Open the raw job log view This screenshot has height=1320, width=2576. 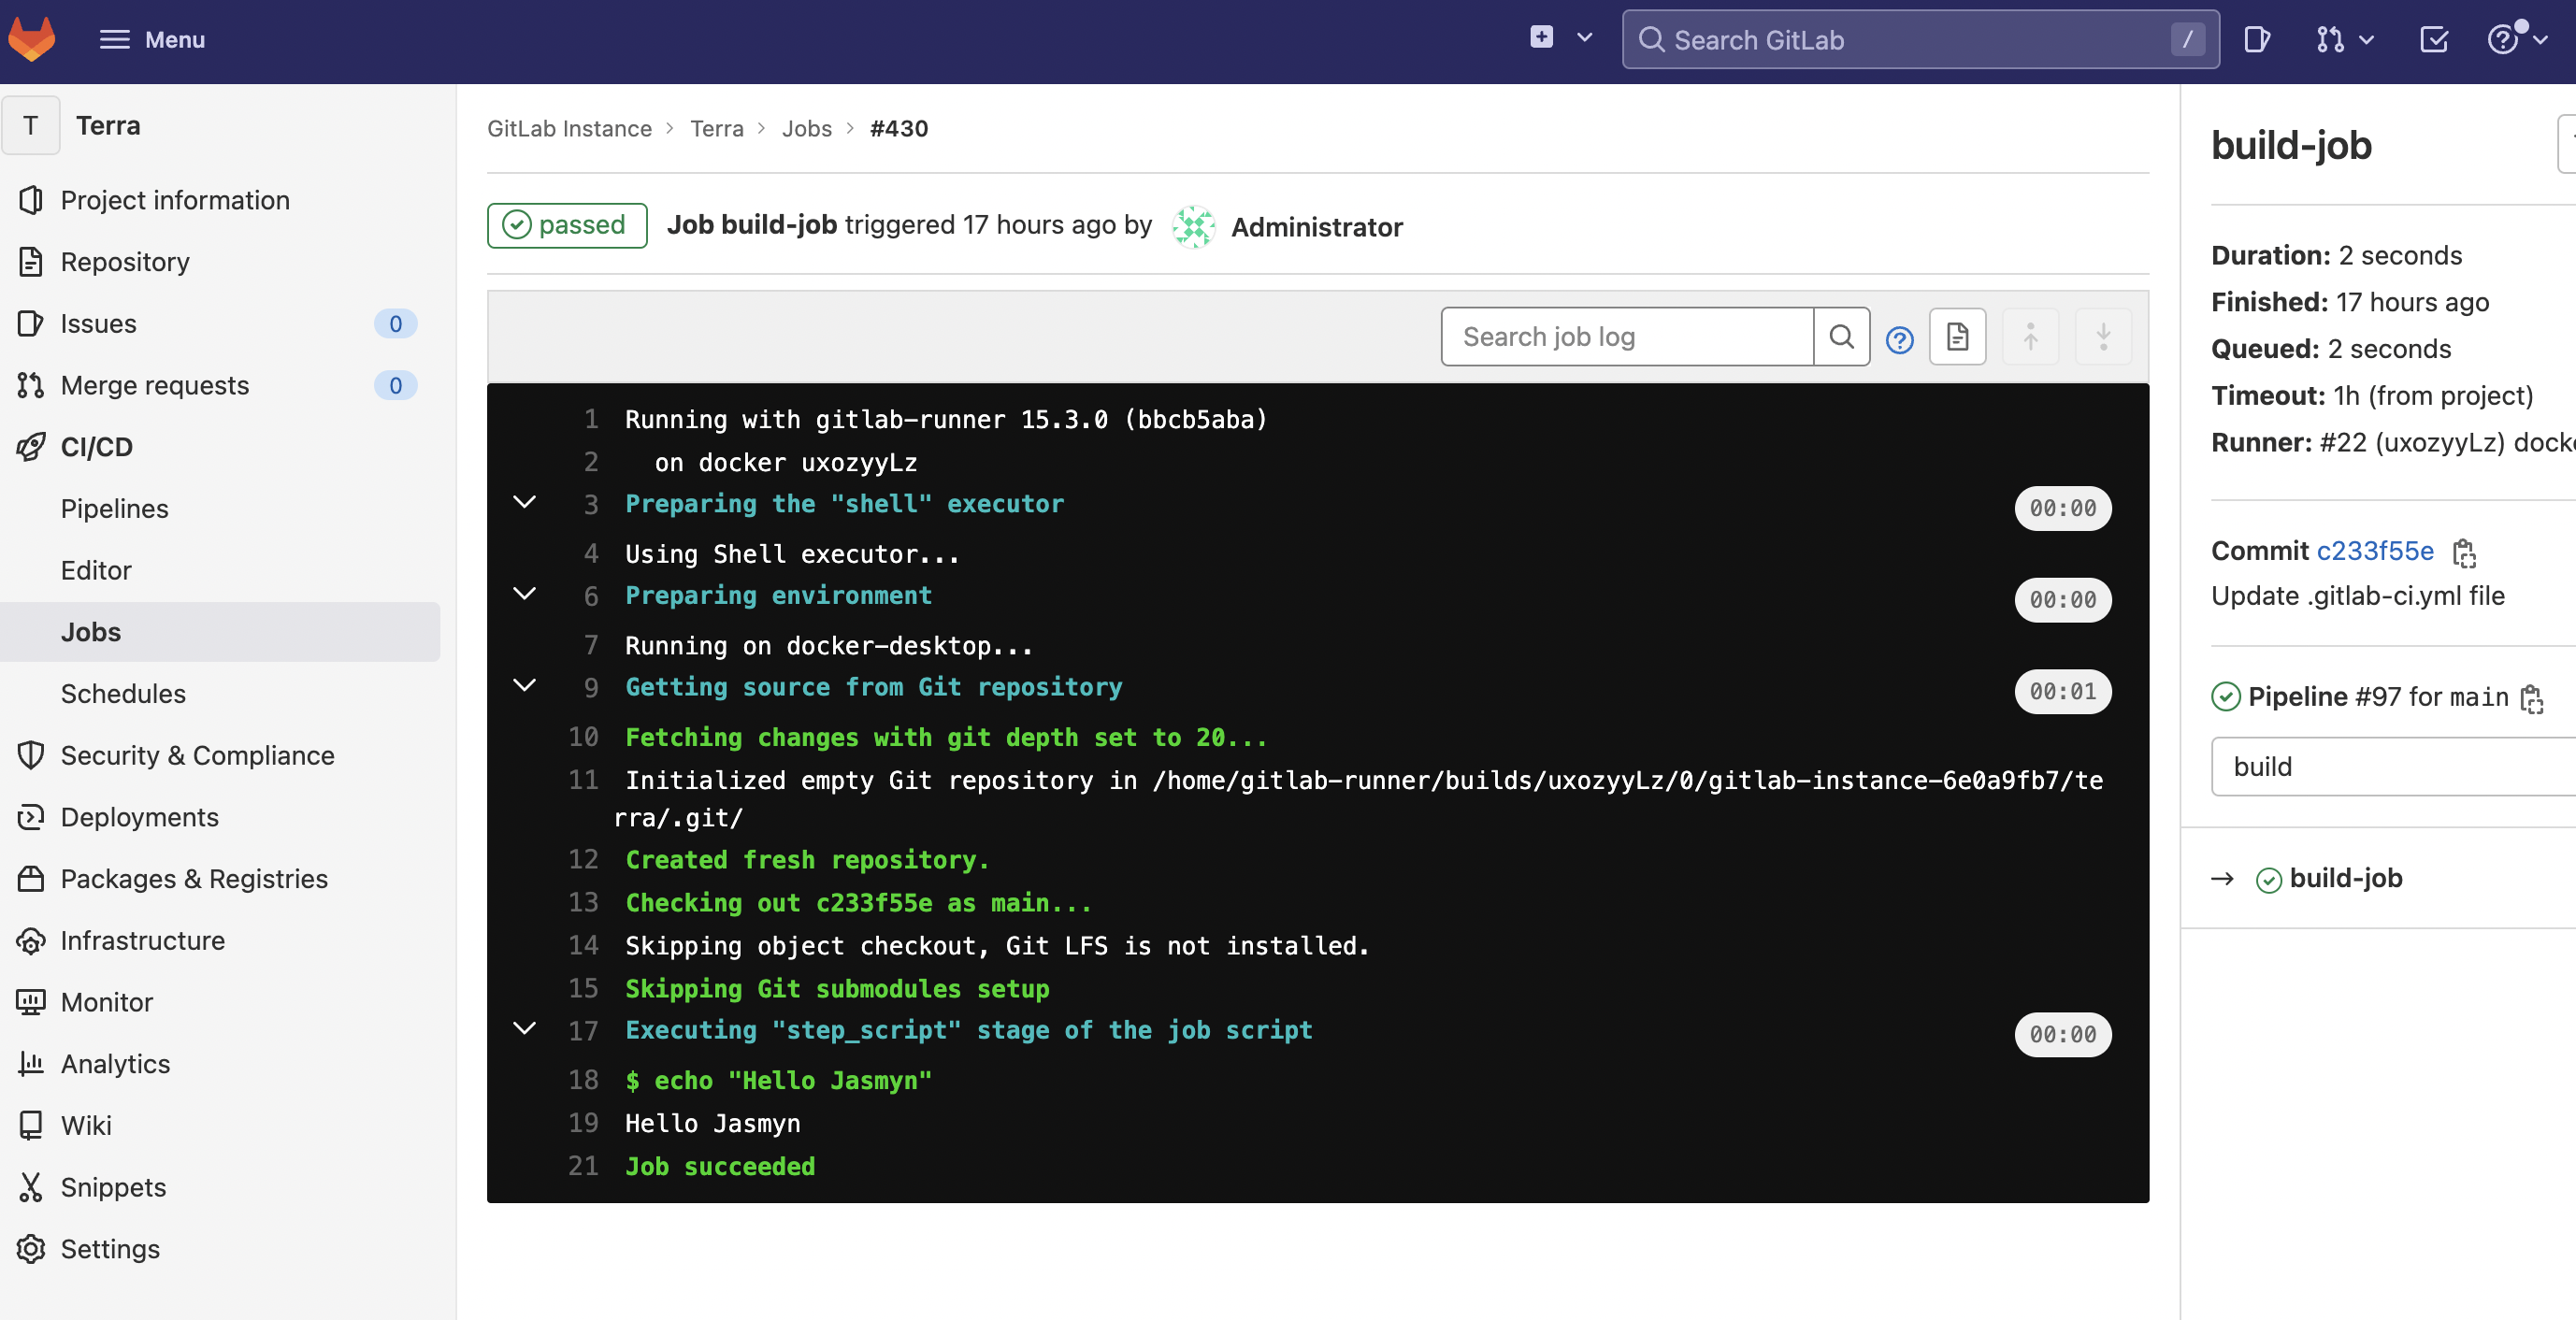(x=1956, y=336)
